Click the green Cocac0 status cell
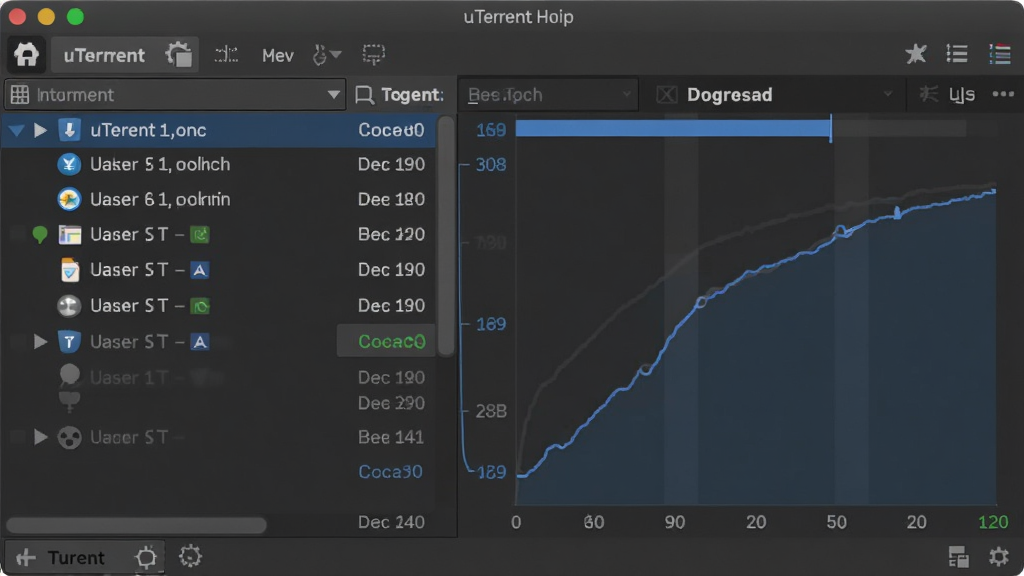The width and height of the screenshot is (1024, 576). pyautogui.click(x=387, y=341)
